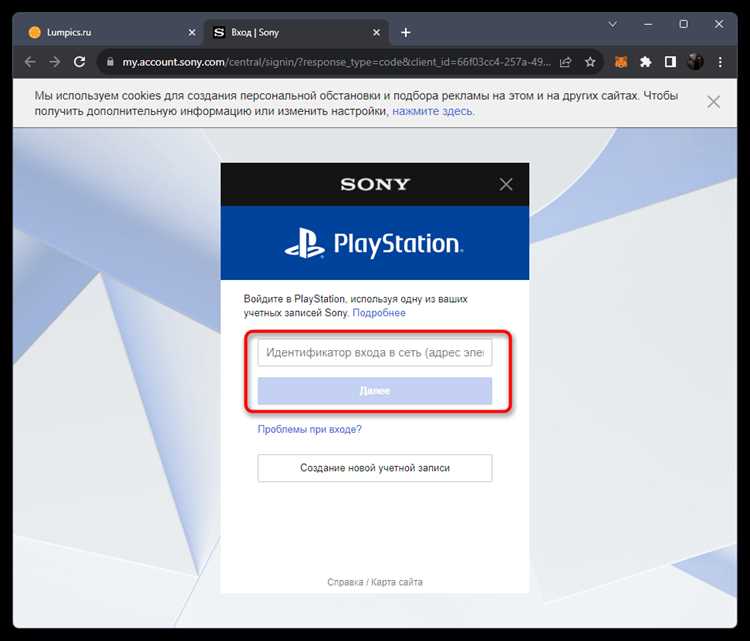Close the Вход | Sony tab
The image size is (750, 641).
tap(376, 33)
